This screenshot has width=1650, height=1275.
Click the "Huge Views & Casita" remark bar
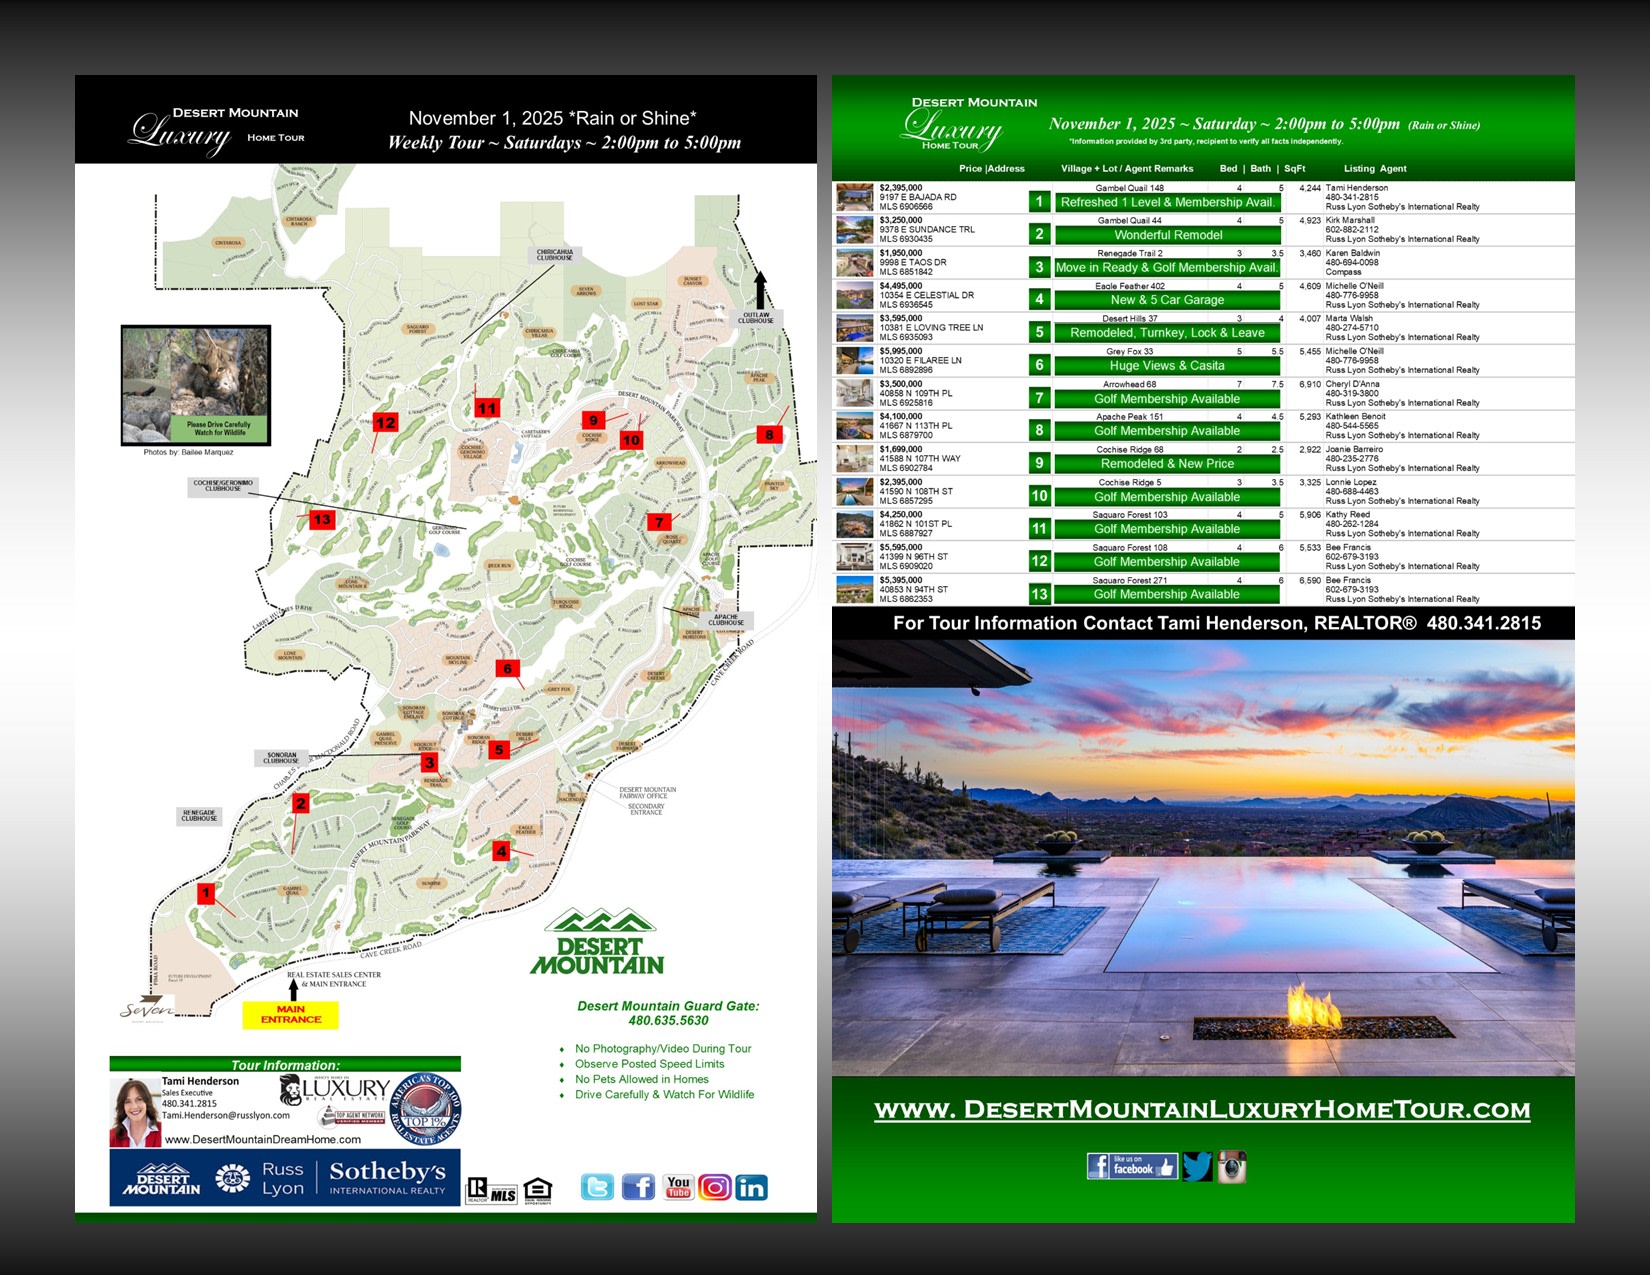click(x=1166, y=366)
